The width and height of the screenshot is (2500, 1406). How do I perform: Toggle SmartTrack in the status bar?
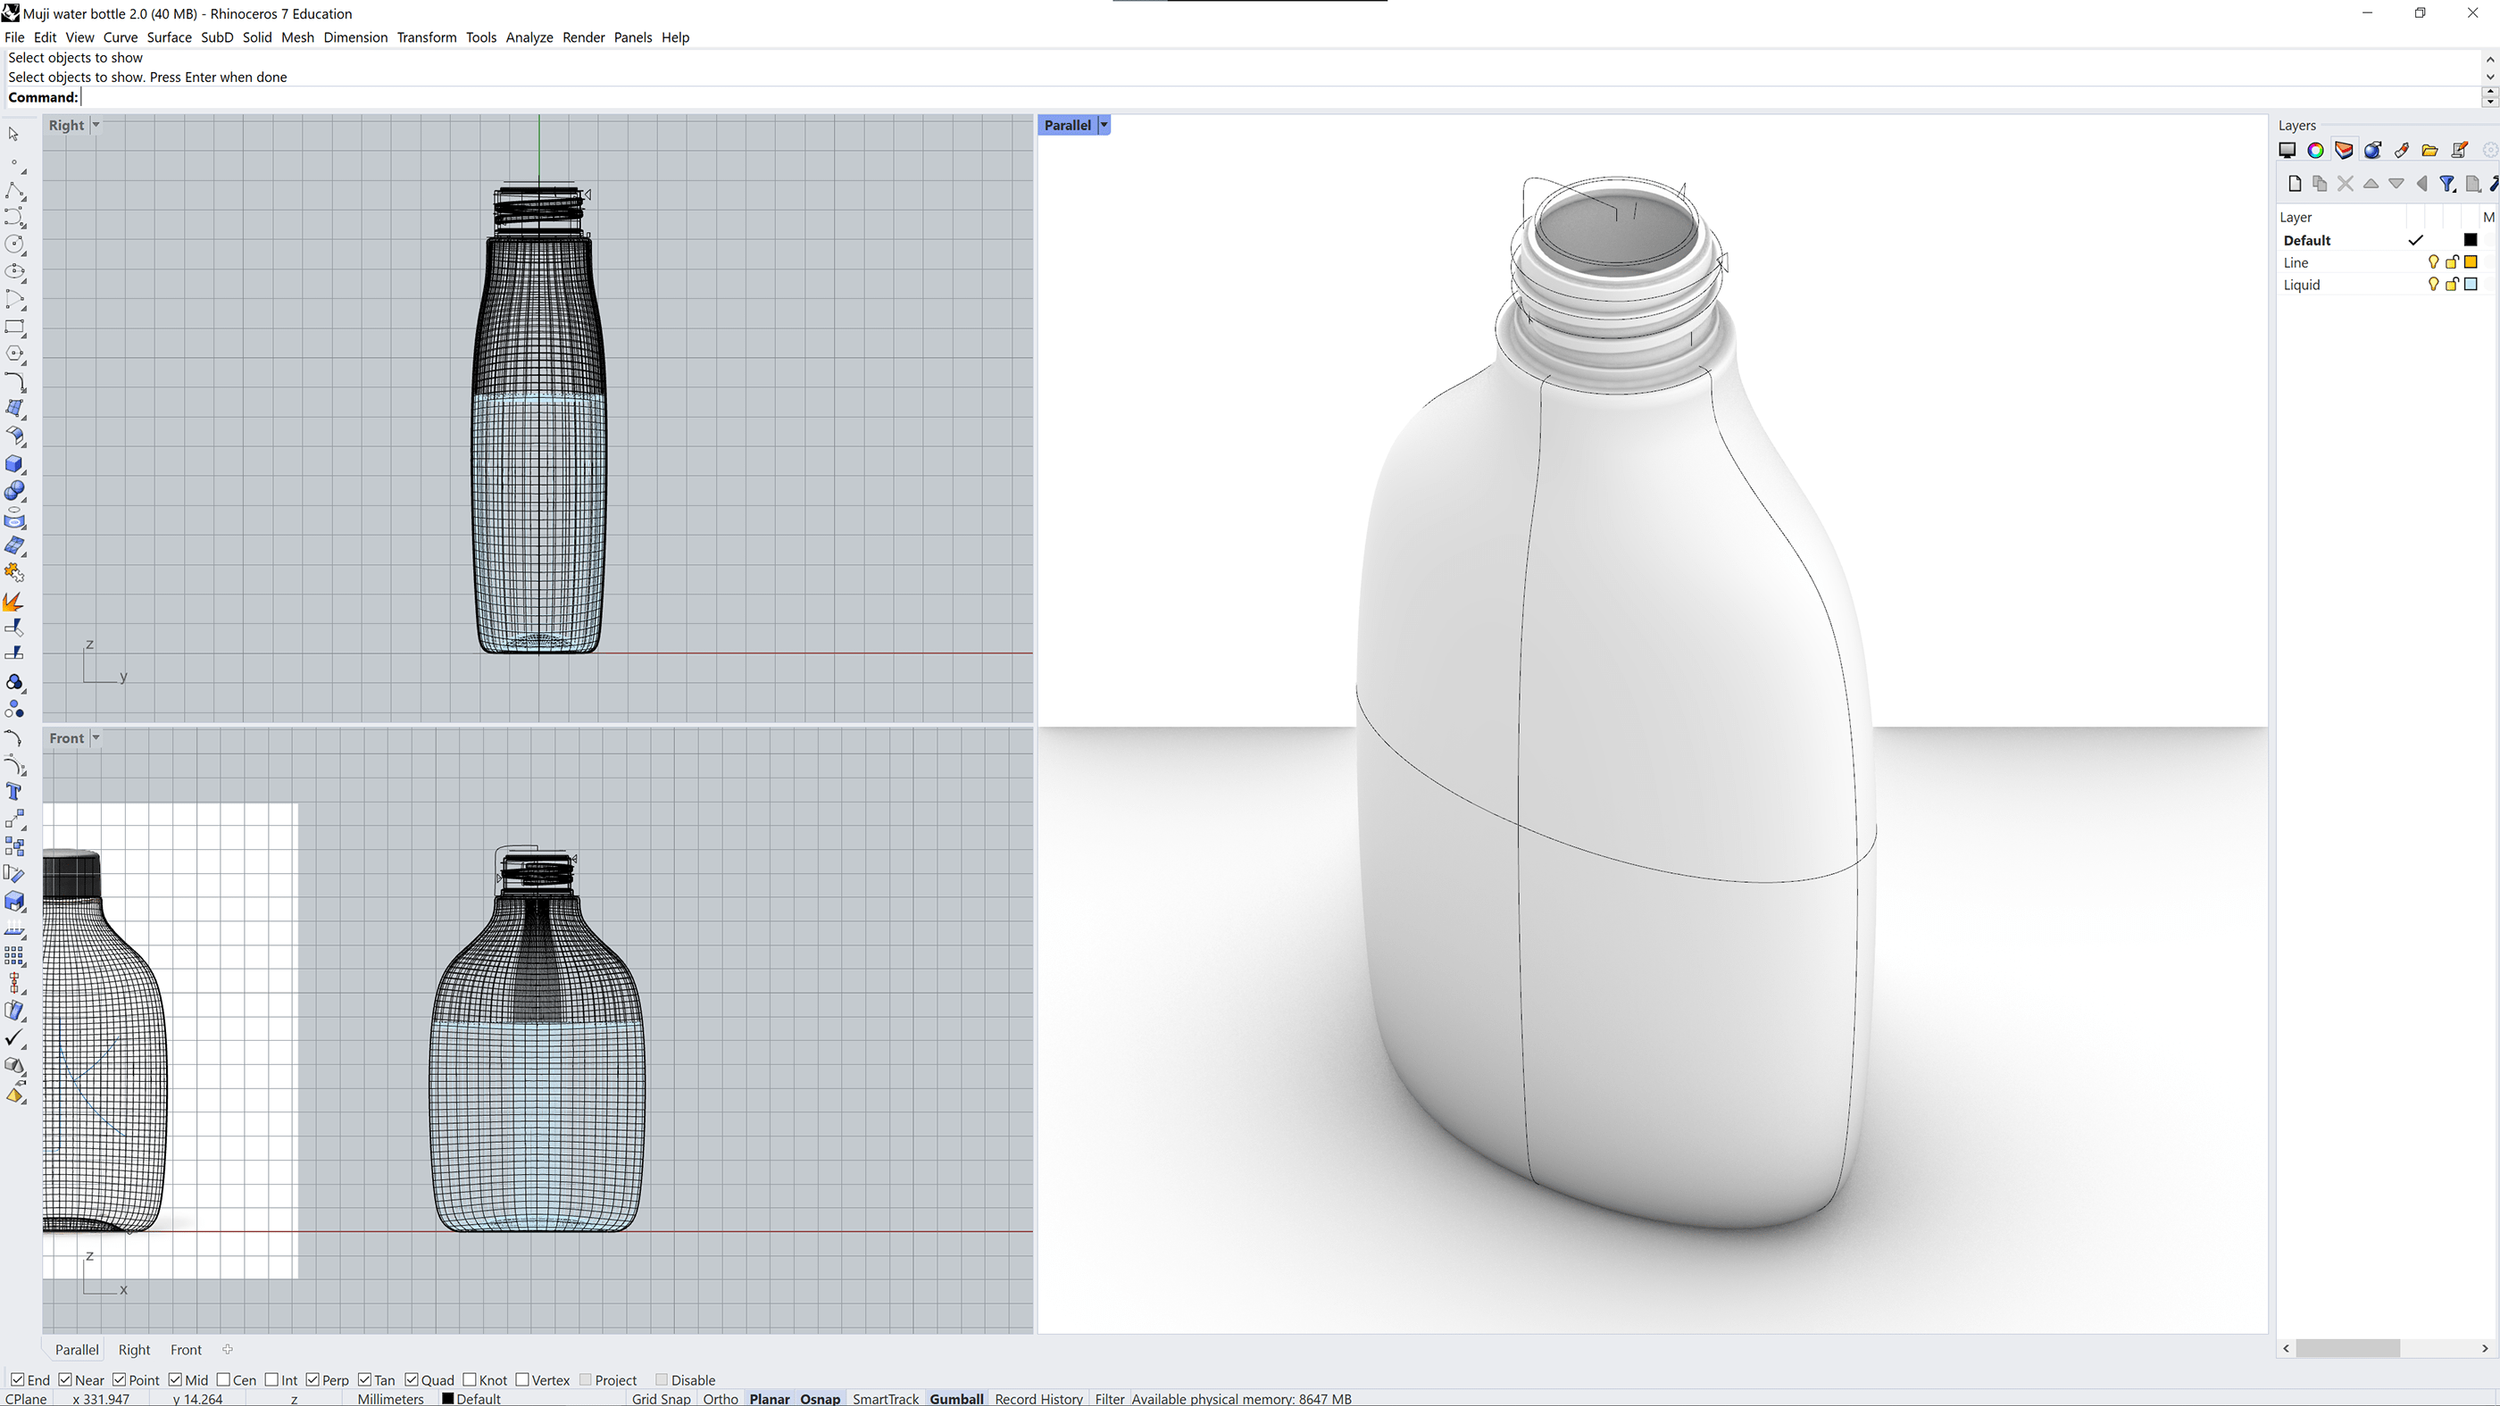pyautogui.click(x=885, y=1398)
